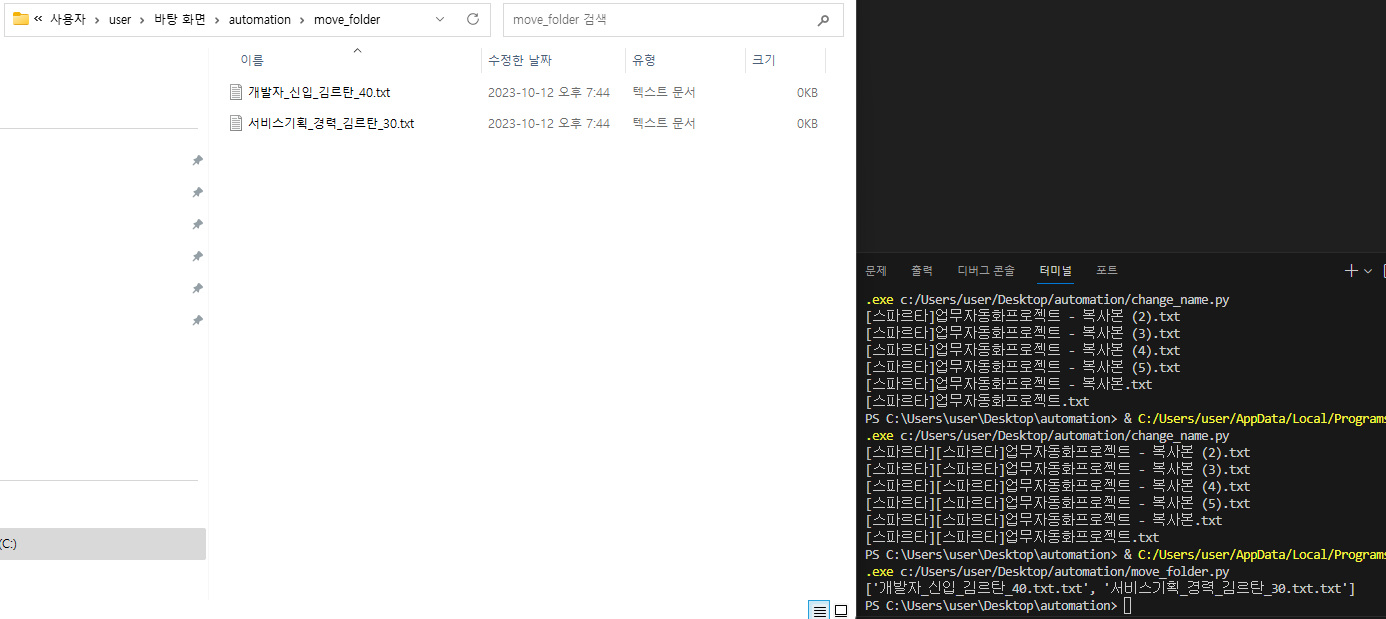Image resolution: width=1386 pixels, height=619 pixels.
Task: Open the address bar history dropdown
Action: point(441,19)
